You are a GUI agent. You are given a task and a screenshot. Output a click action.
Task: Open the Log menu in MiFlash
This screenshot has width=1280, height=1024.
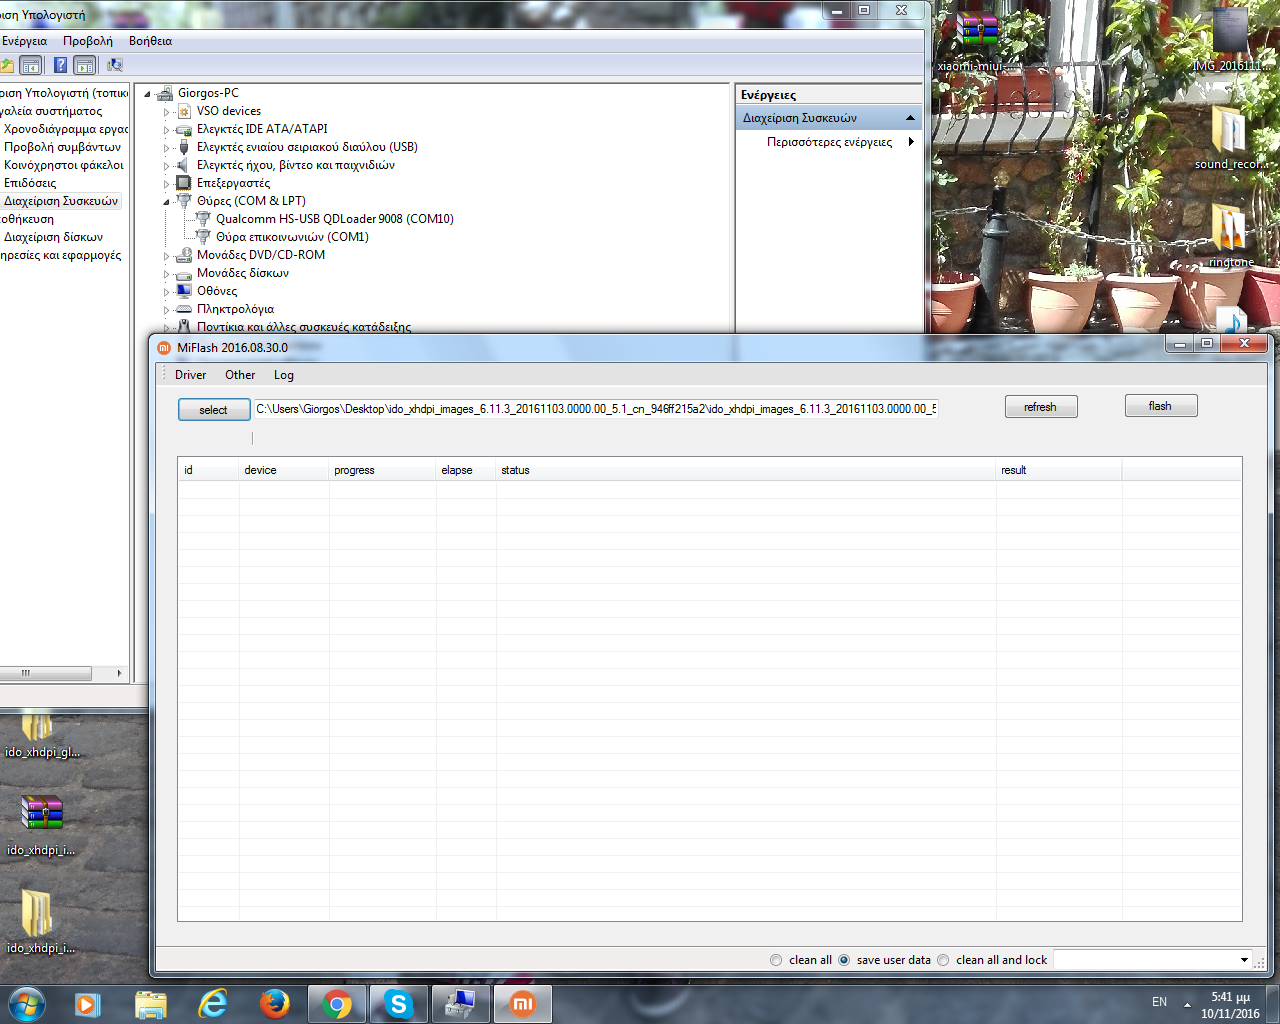284,375
